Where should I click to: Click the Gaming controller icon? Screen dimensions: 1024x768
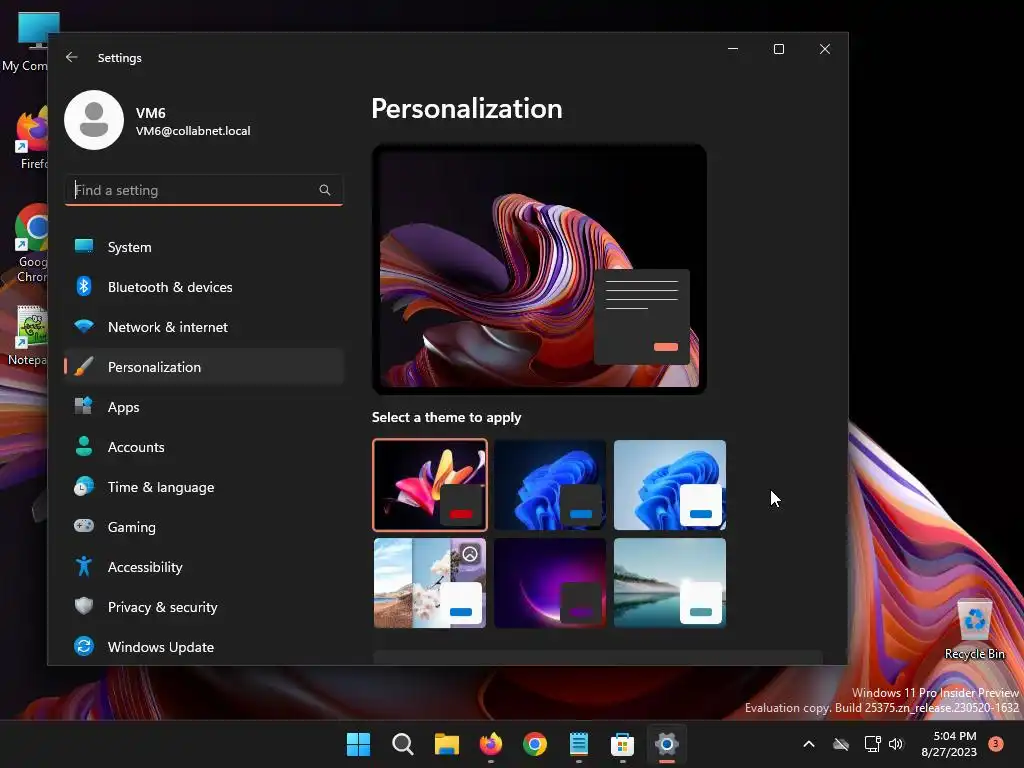[84, 526]
